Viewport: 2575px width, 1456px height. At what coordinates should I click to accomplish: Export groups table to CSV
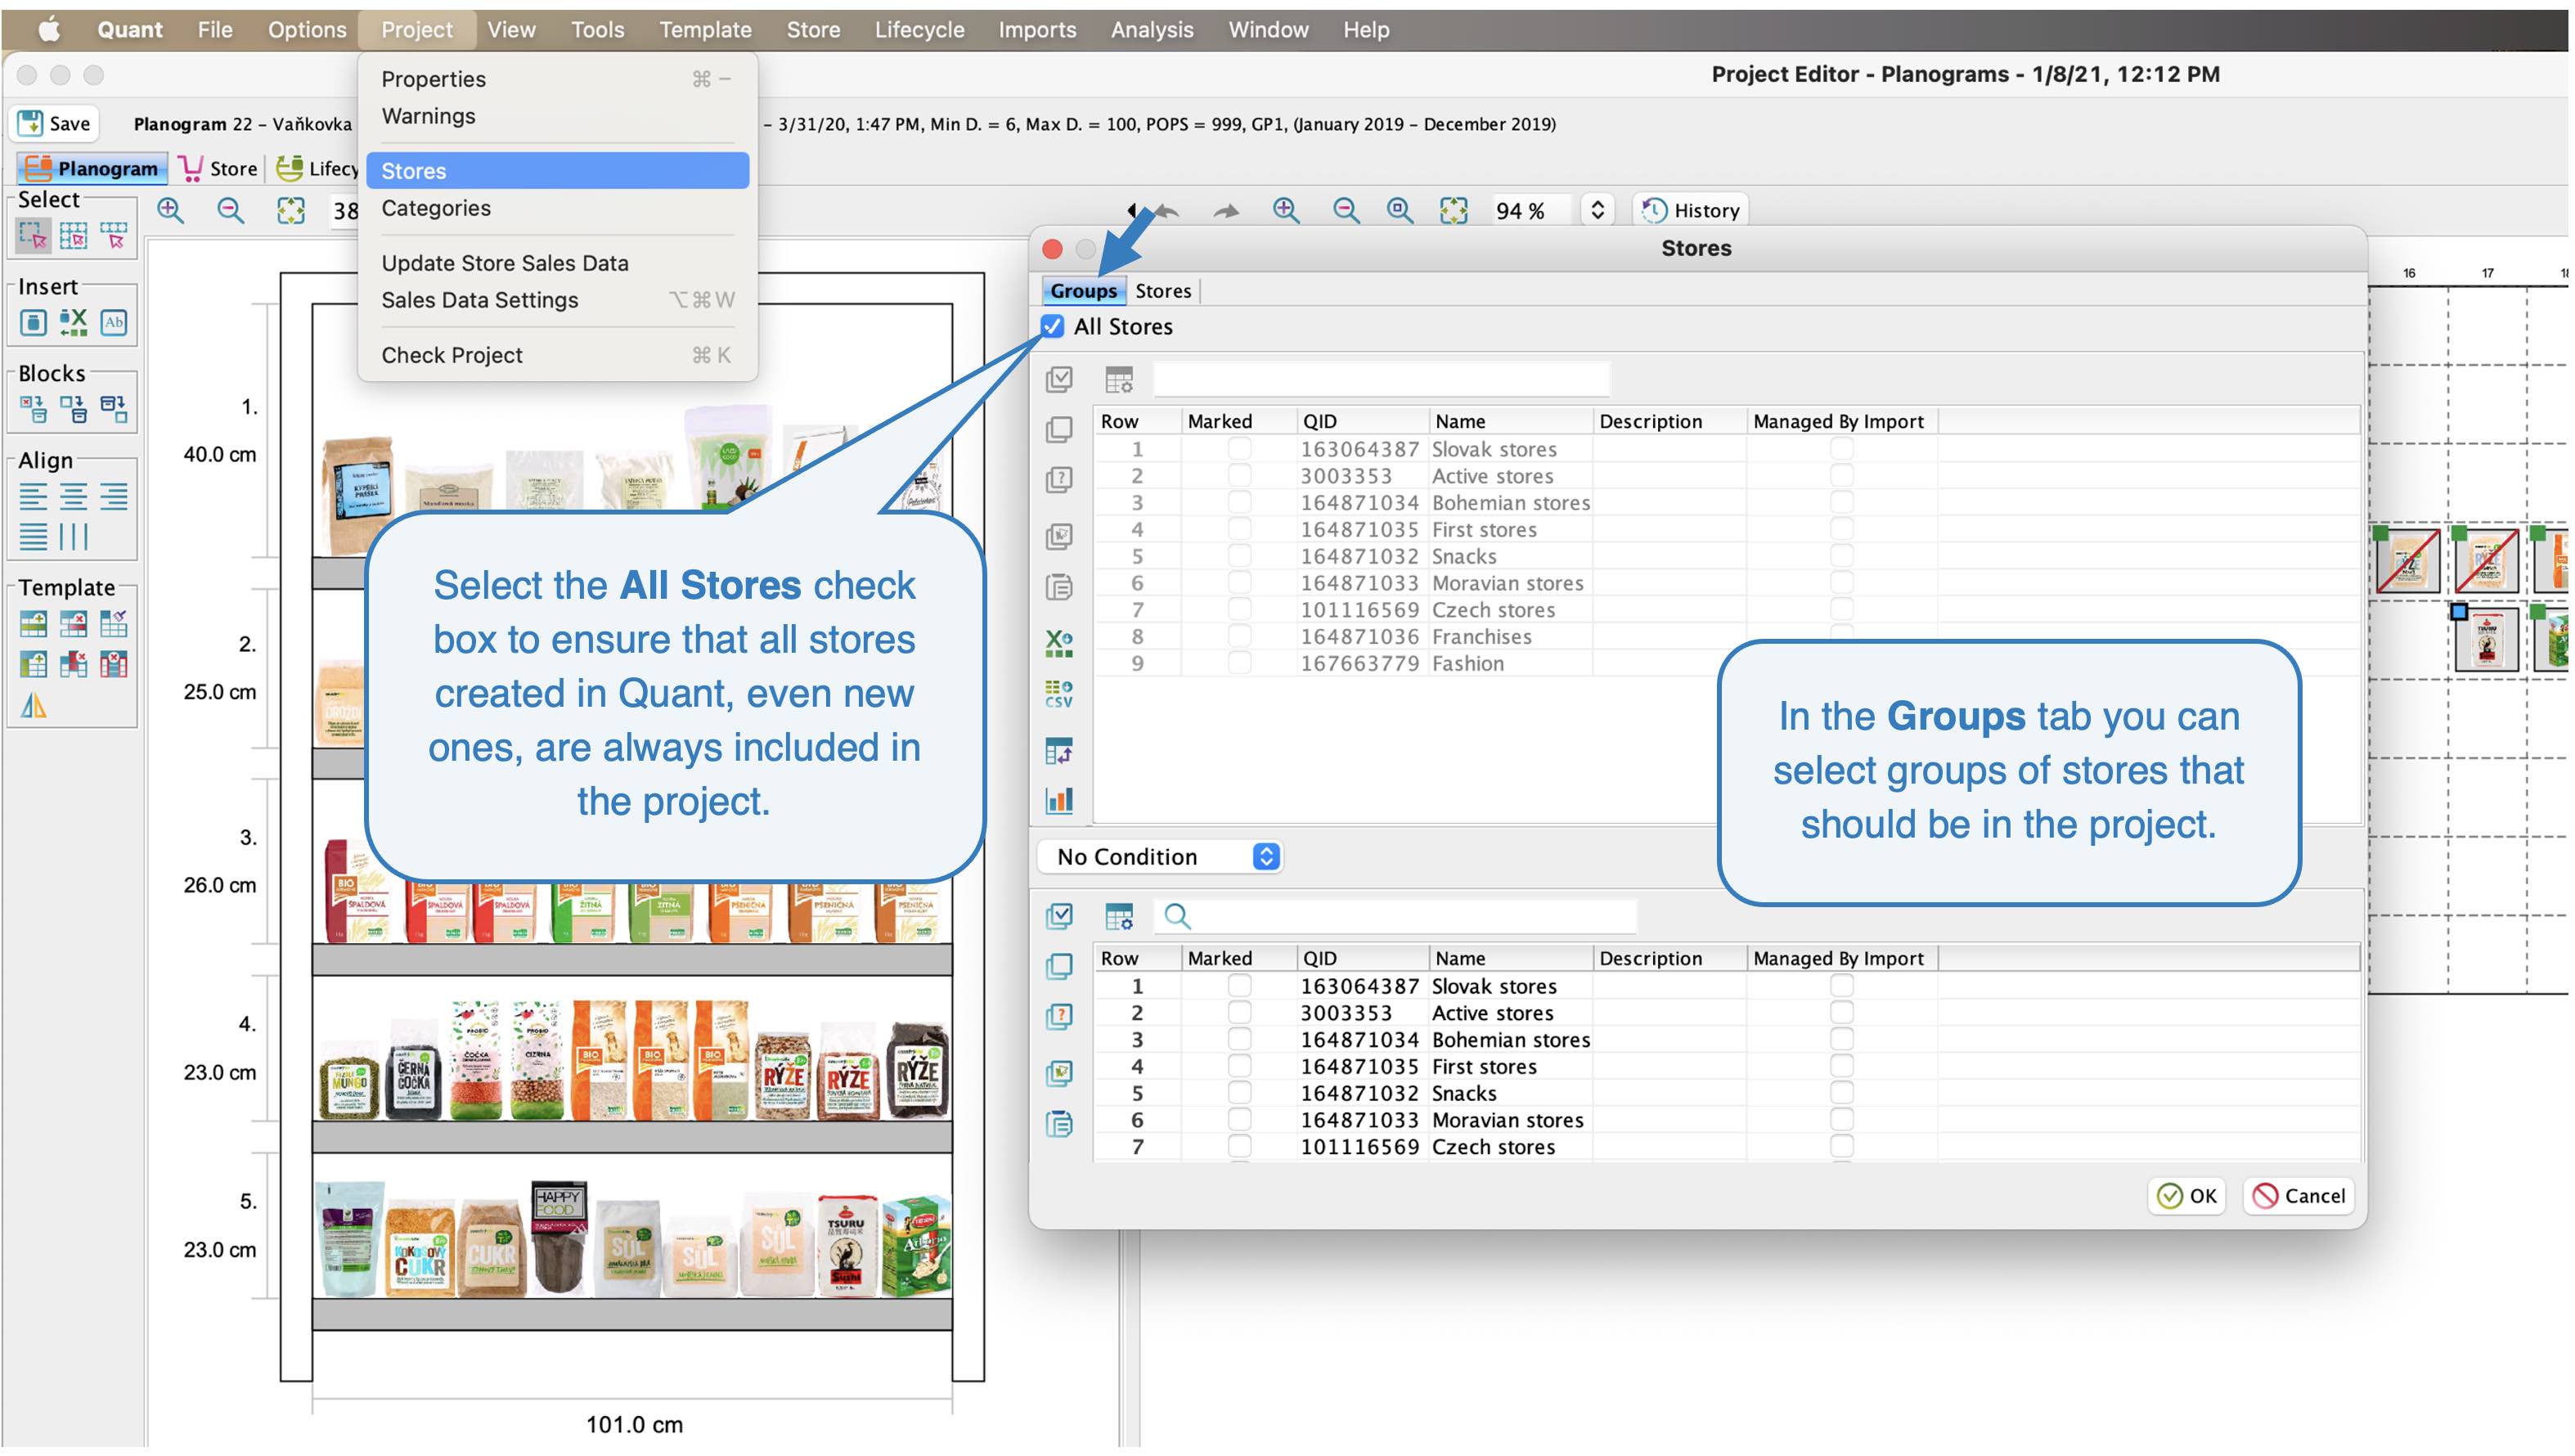click(x=1059, y=694)
